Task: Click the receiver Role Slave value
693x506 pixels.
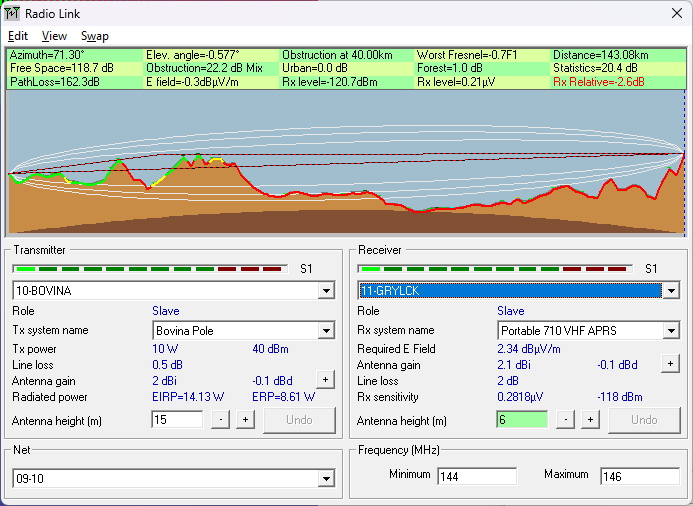Action: coord(510,311)
